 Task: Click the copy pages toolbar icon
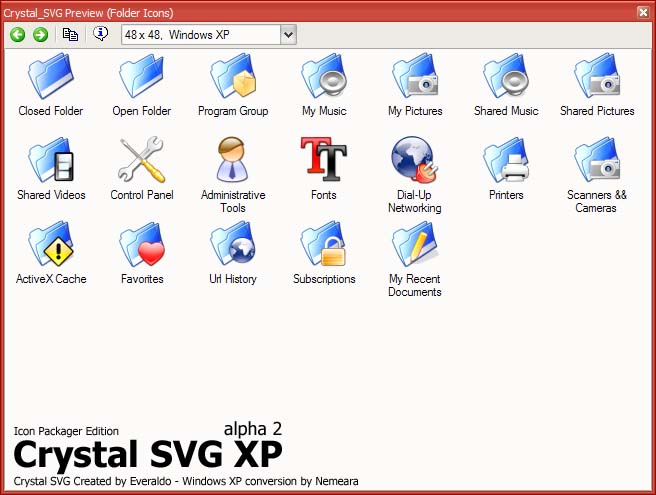(x=70, y=34)
